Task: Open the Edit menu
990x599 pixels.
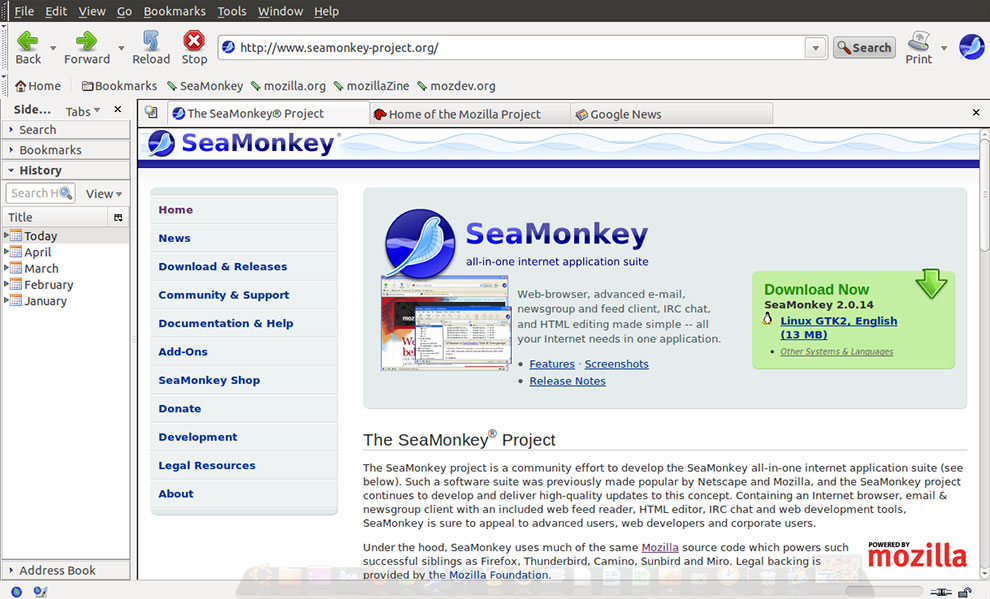Action: 56,11
